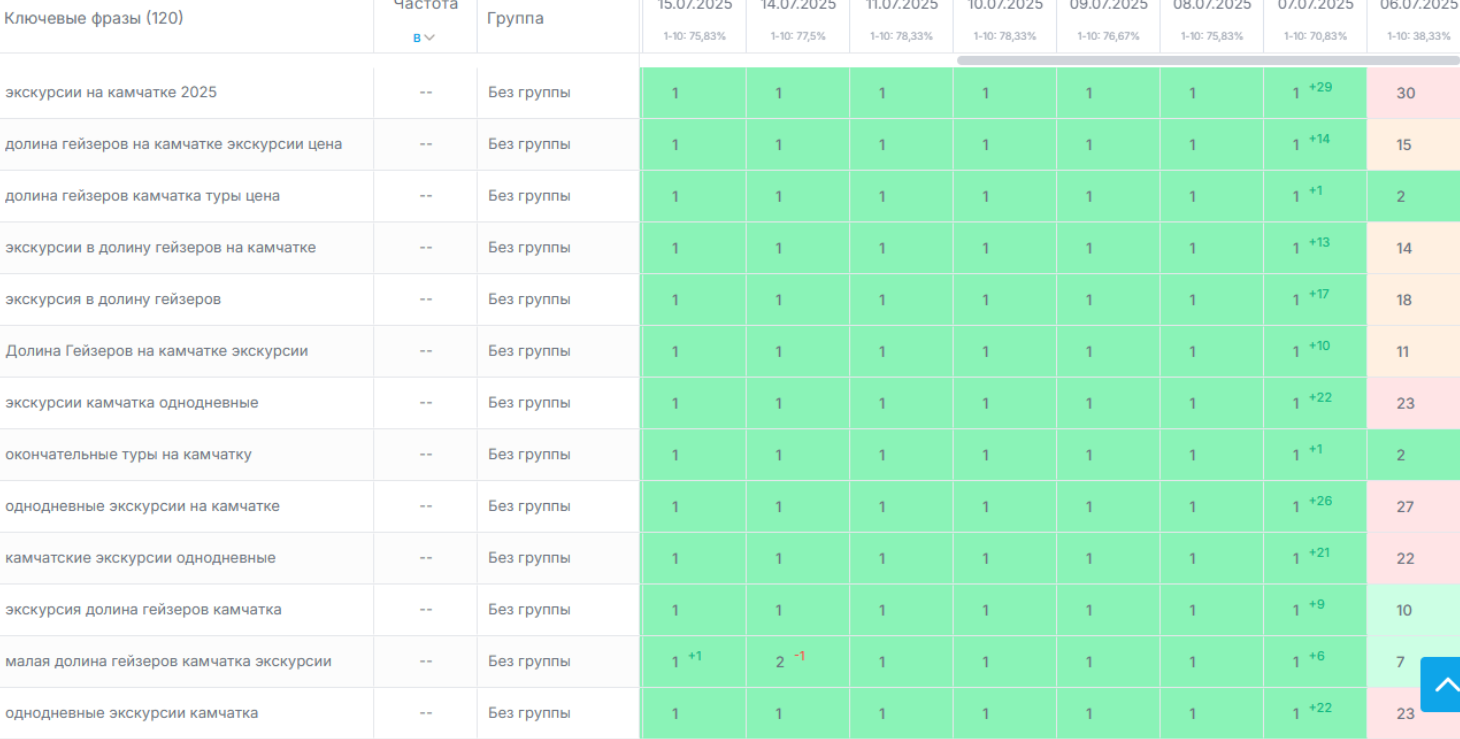Click keyword долина гейзеров камчатка туры цена
Viewport: 1460px width, 739px height.
(142, 196)
